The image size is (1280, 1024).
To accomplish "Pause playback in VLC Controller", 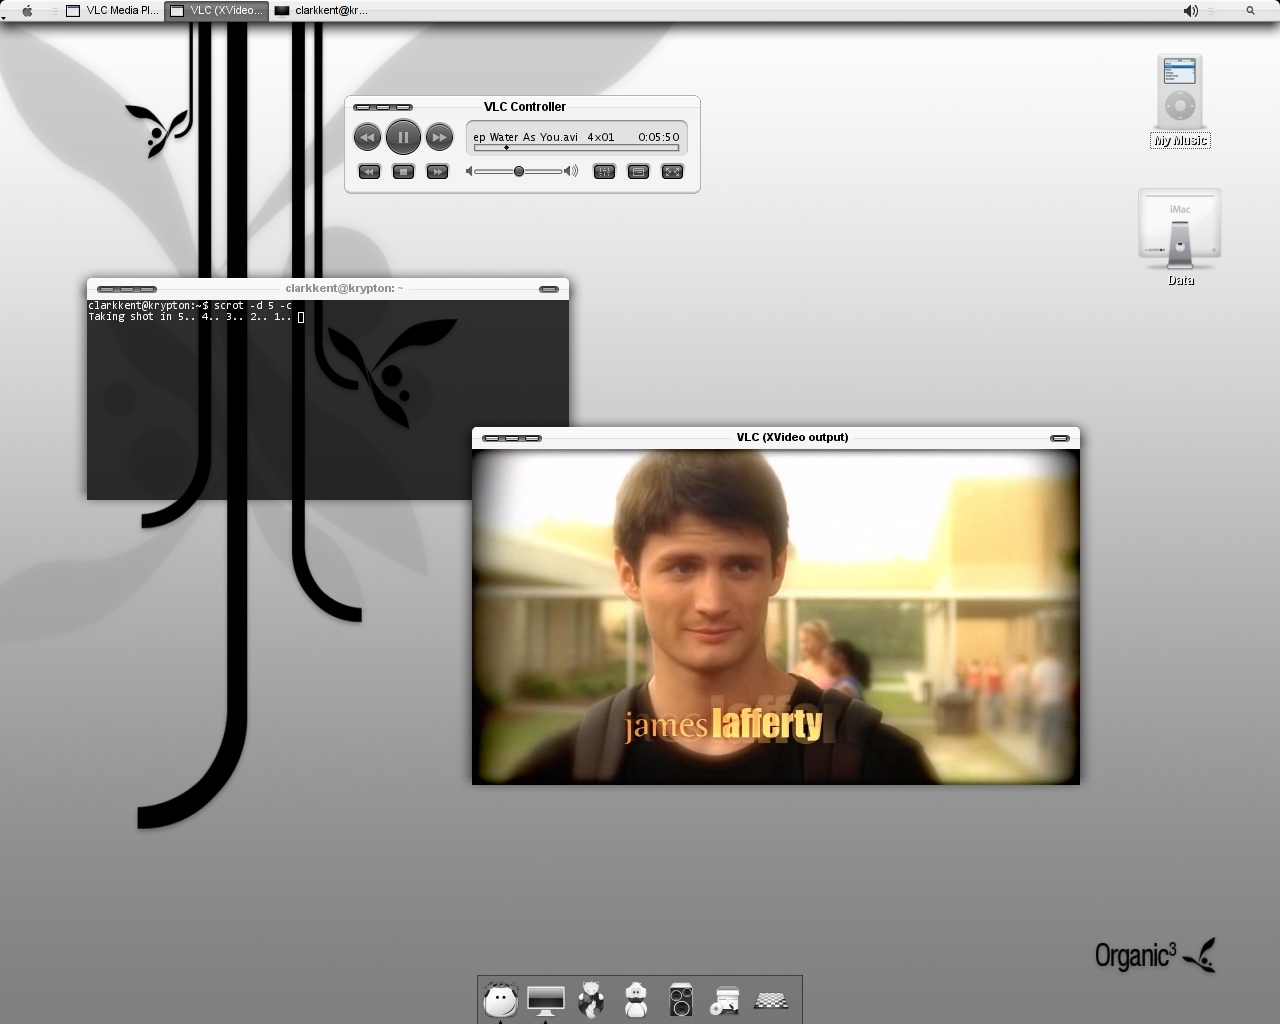I will coord(403,137).
